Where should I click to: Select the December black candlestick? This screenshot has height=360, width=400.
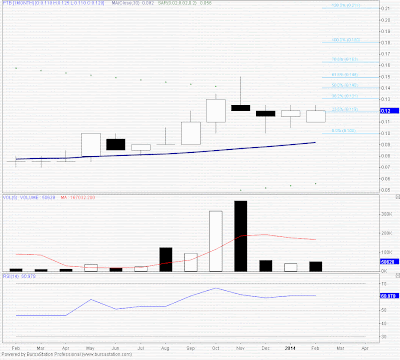pos(266,114)
